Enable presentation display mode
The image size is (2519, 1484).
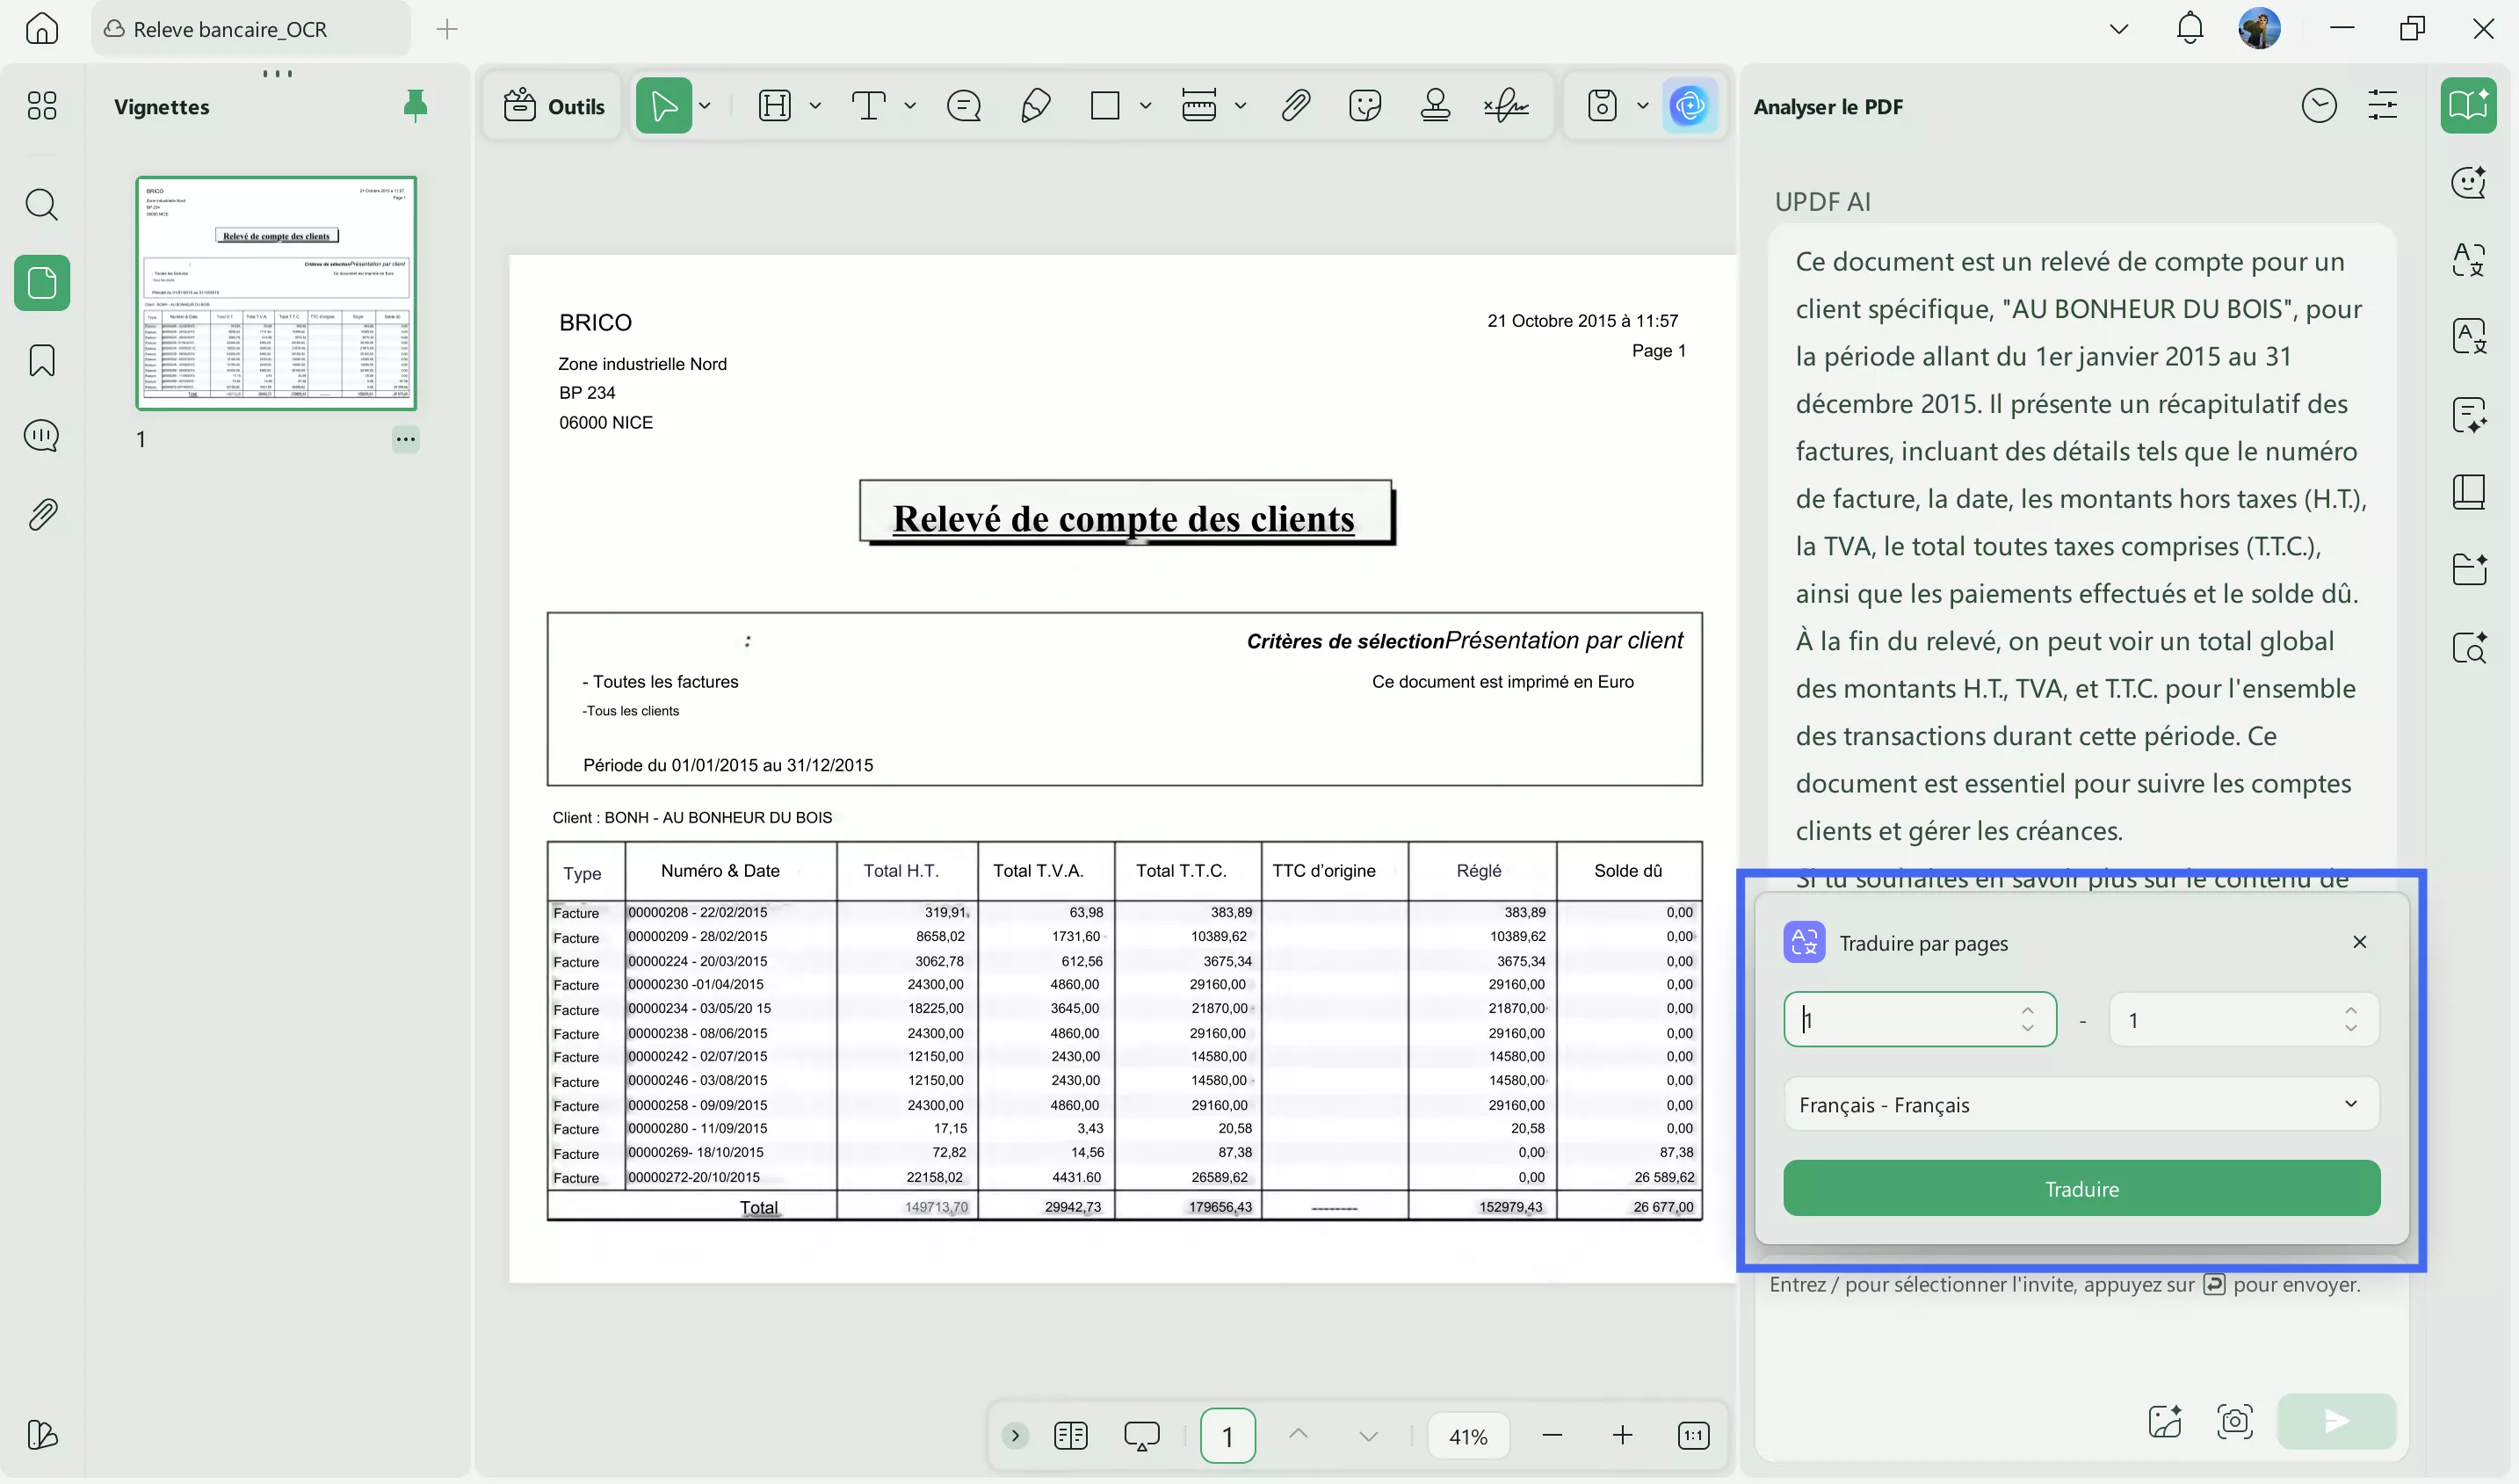(x=1143, y=1435)
